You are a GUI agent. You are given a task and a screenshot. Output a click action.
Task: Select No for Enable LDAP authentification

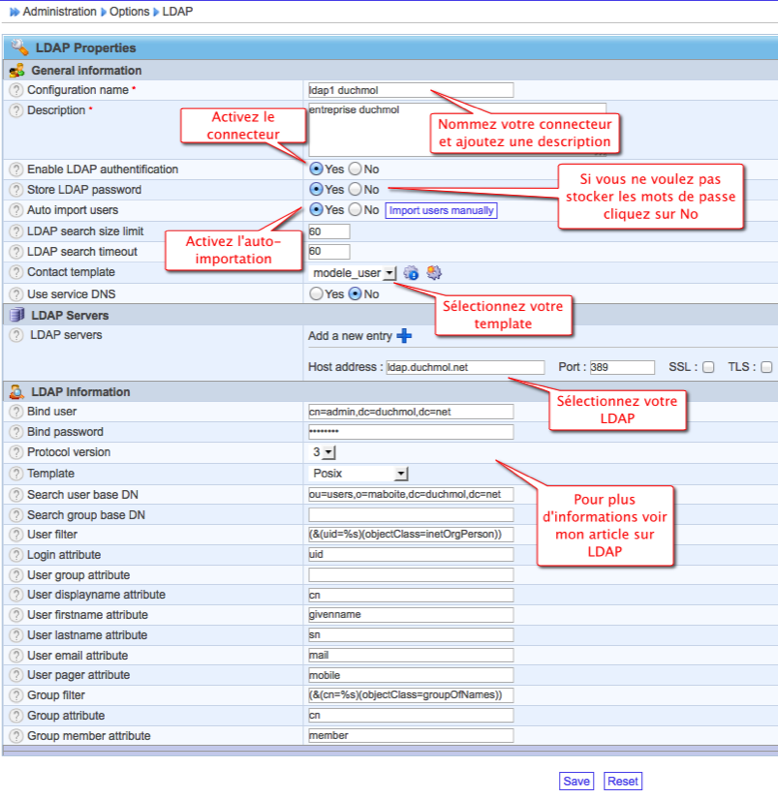tap(355, 169)
